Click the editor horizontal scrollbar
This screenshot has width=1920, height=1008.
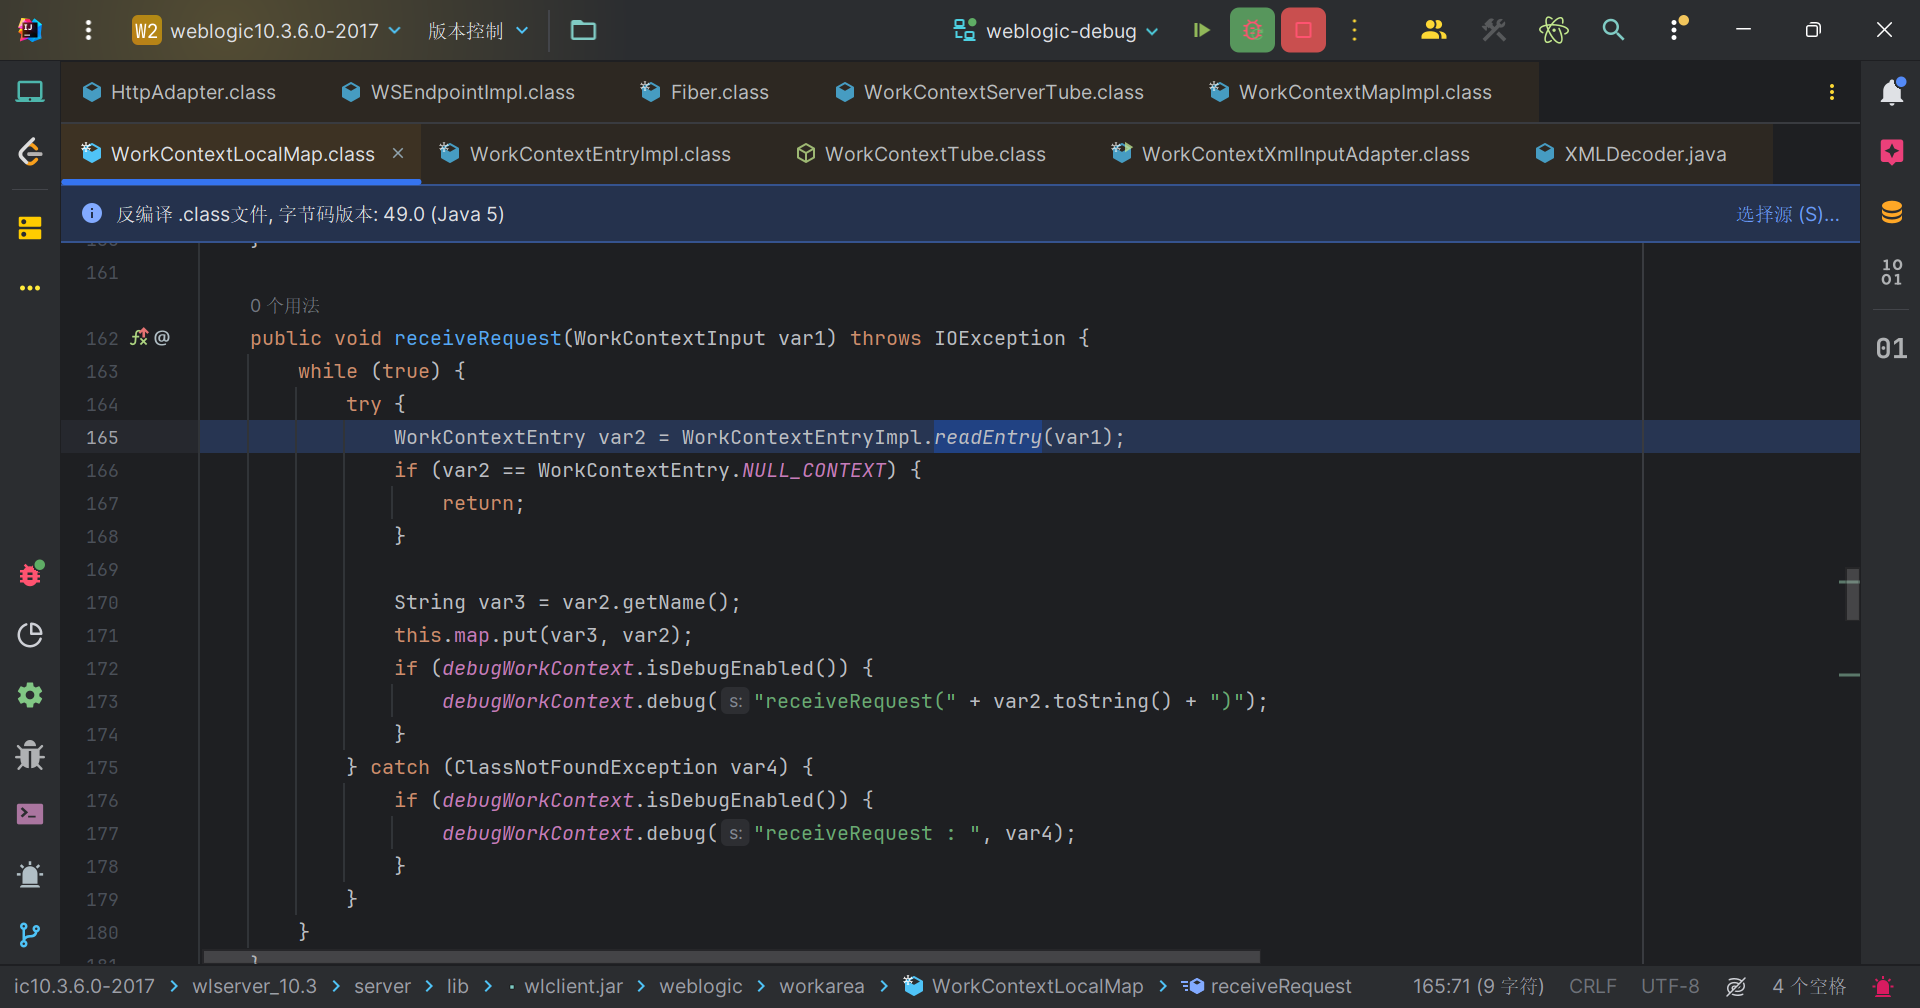pos(731,957)
